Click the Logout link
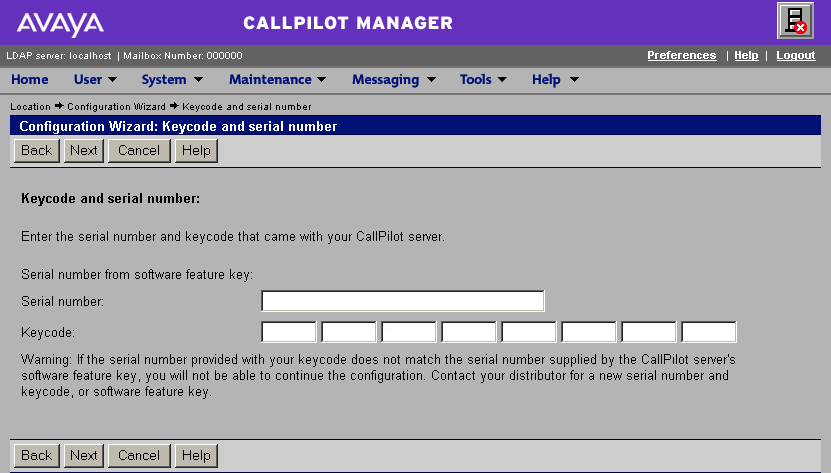This screenshot has height=473, width=831. tap(795, 55)
